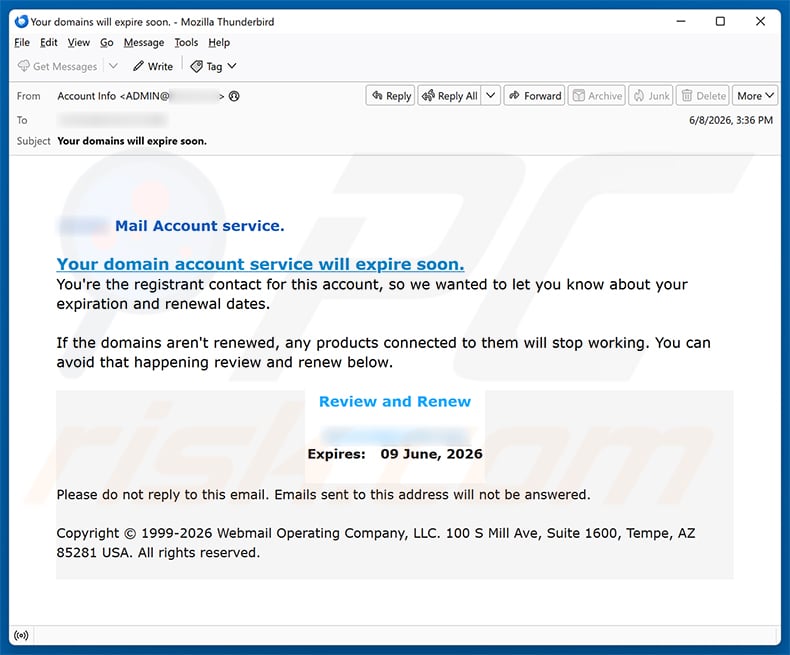Forward this email
Image resolution: width=790 pixels, height=655 pixels.
[x=535, y=96]
